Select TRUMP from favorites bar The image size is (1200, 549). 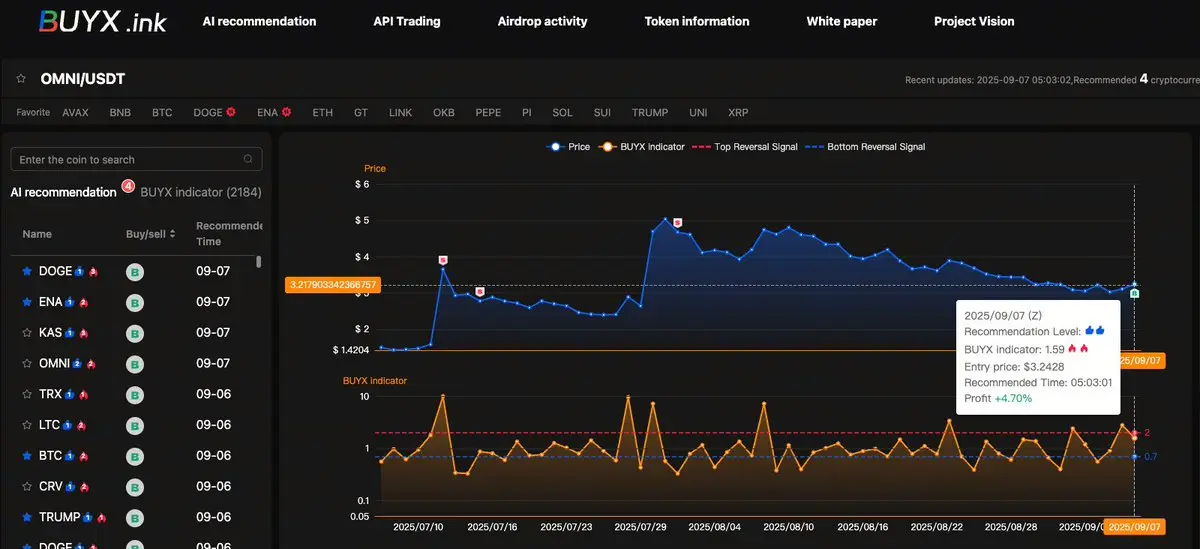[x=650, y=113]
